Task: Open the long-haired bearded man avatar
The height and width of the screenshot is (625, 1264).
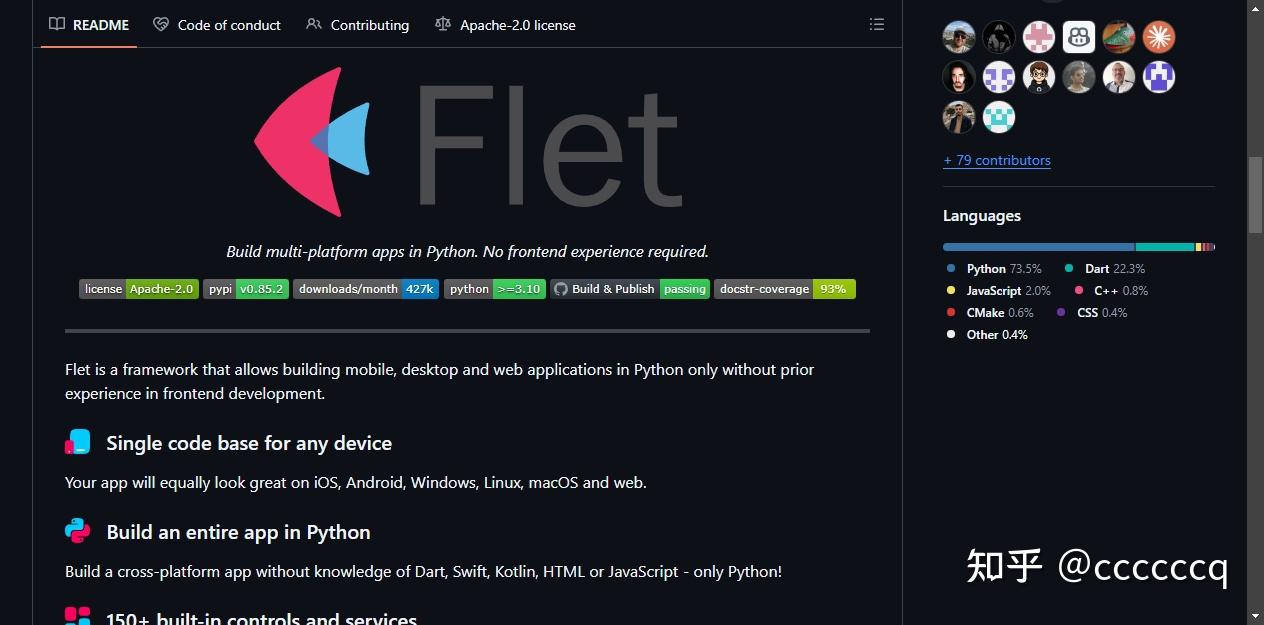Action: coord(959,77)
